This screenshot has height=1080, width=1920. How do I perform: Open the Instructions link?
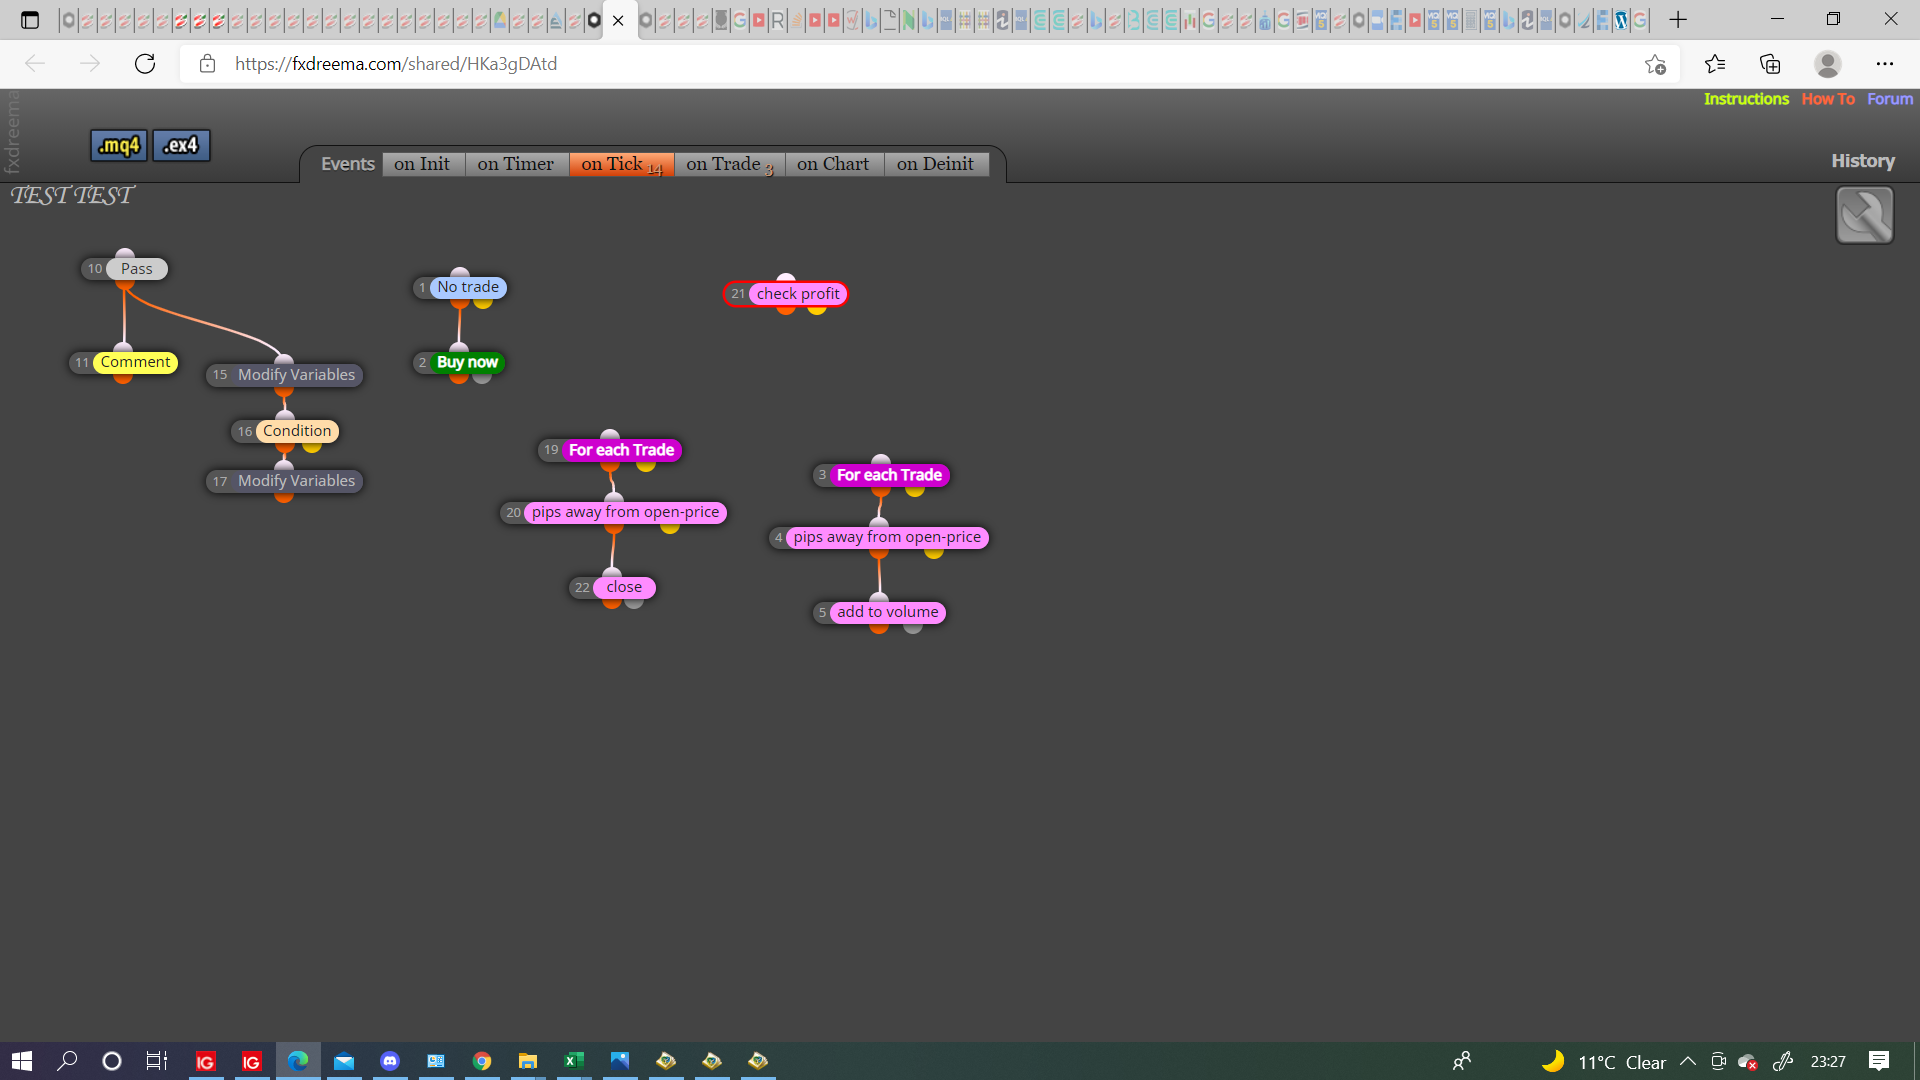[x=1746, y=99]
